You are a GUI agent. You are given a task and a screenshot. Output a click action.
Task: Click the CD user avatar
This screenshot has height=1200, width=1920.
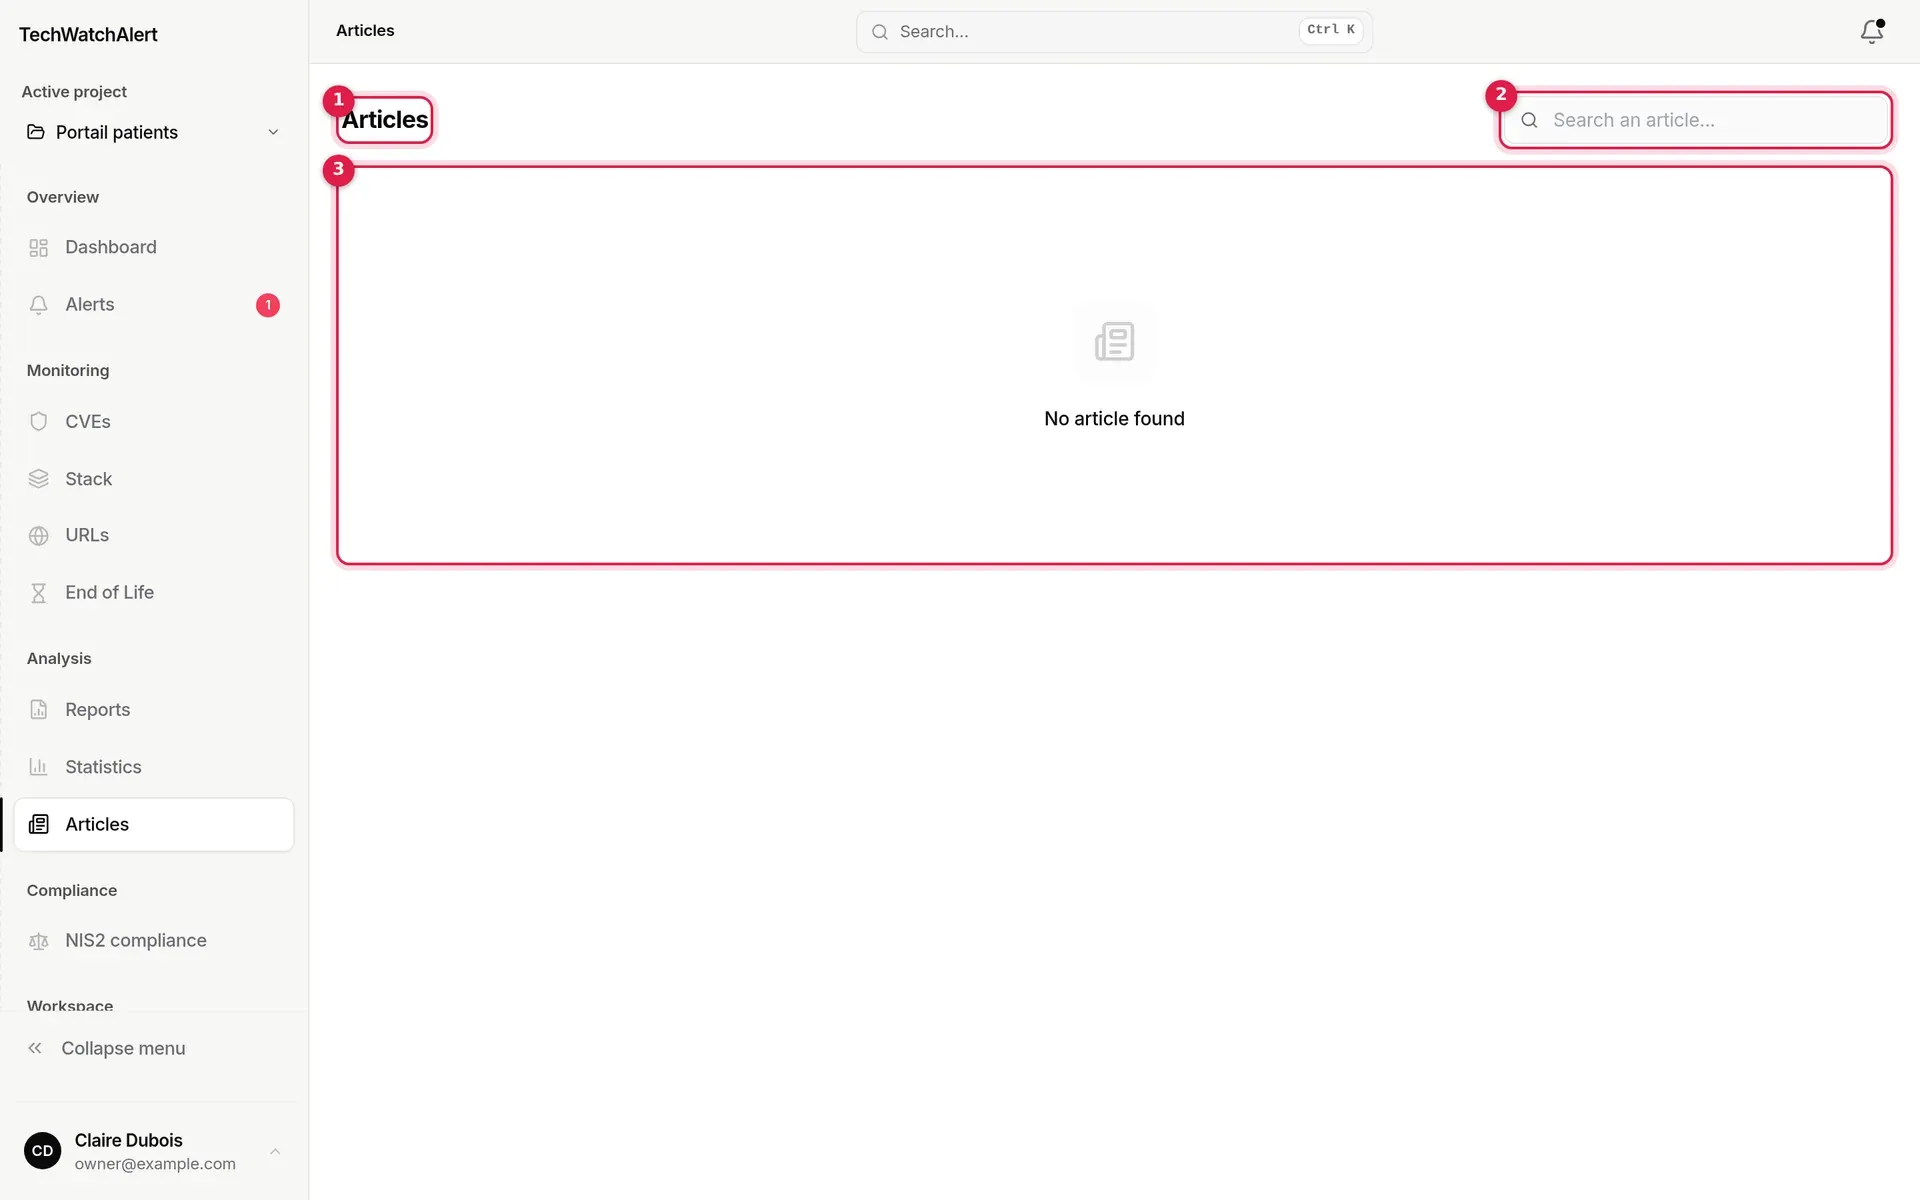tap(42, 1151)
